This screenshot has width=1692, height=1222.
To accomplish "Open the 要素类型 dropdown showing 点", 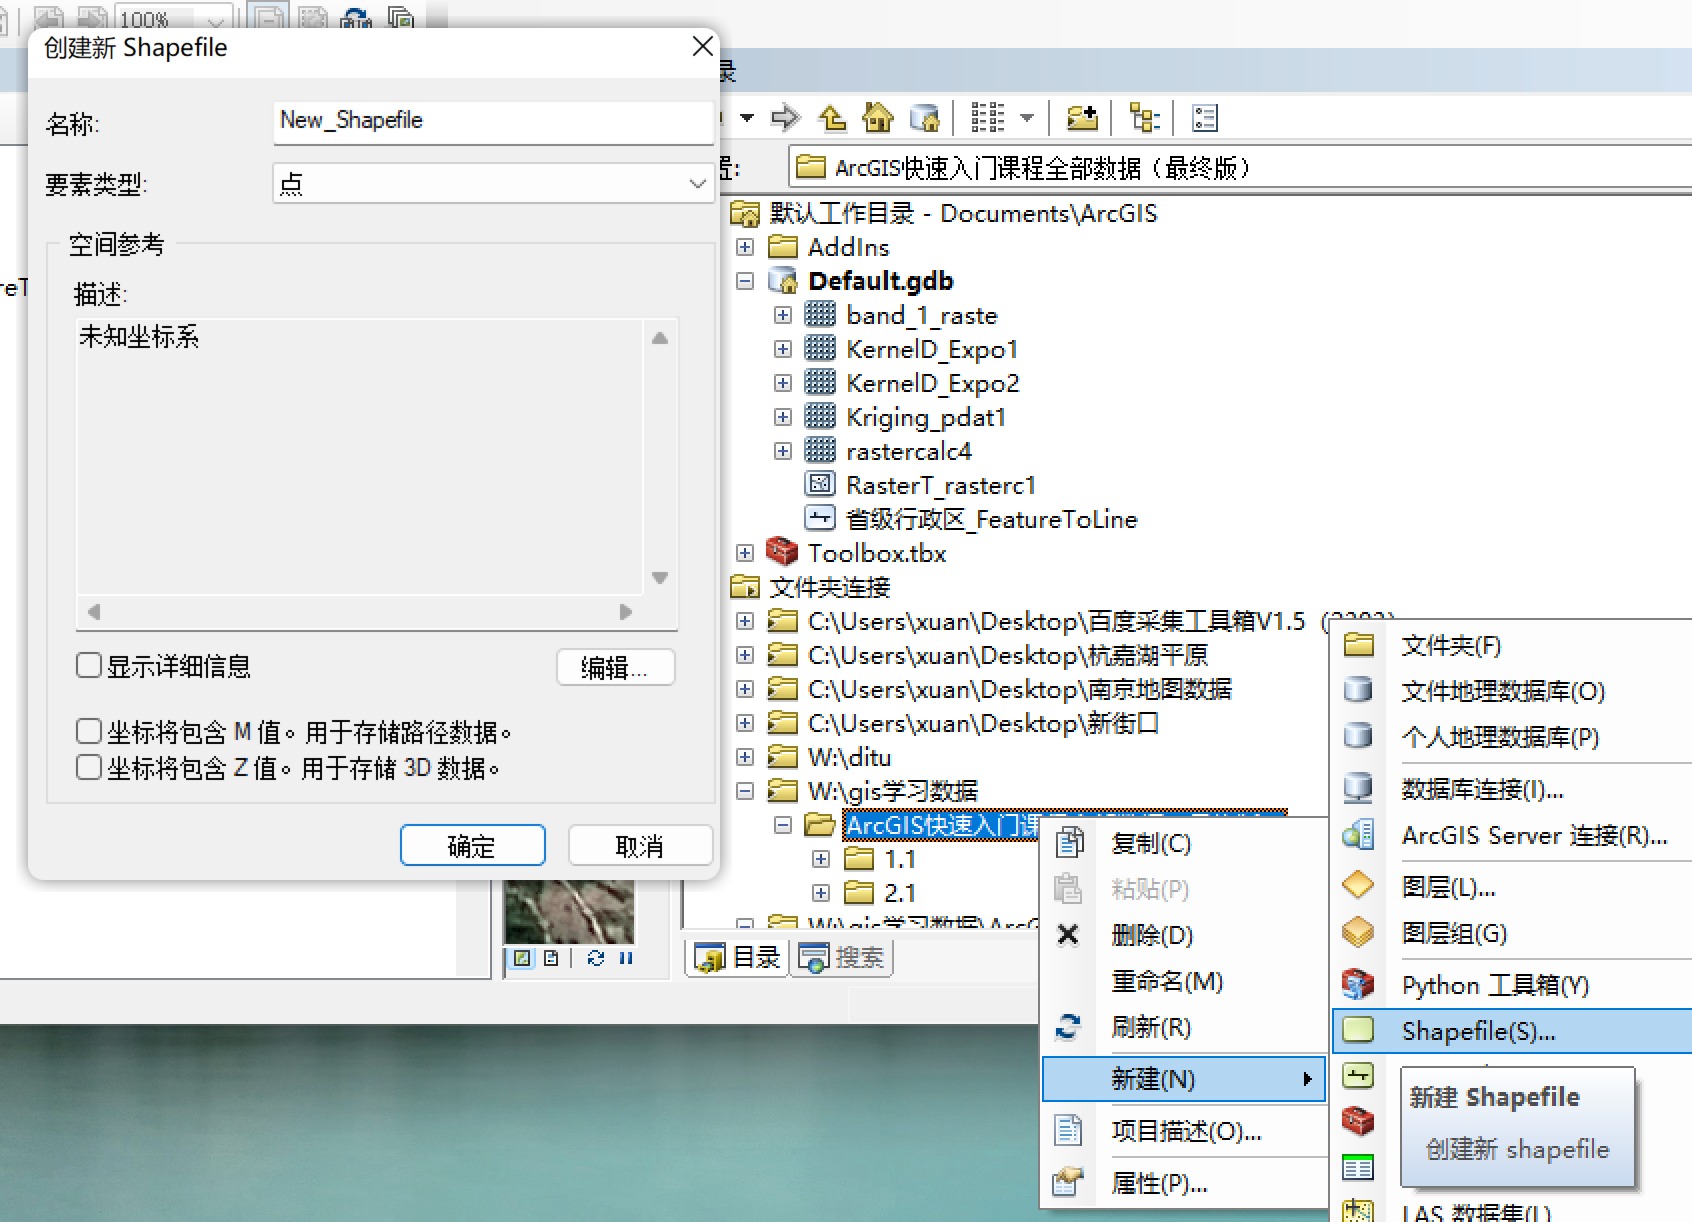I will pyautogui.click(x=493, y=183).
